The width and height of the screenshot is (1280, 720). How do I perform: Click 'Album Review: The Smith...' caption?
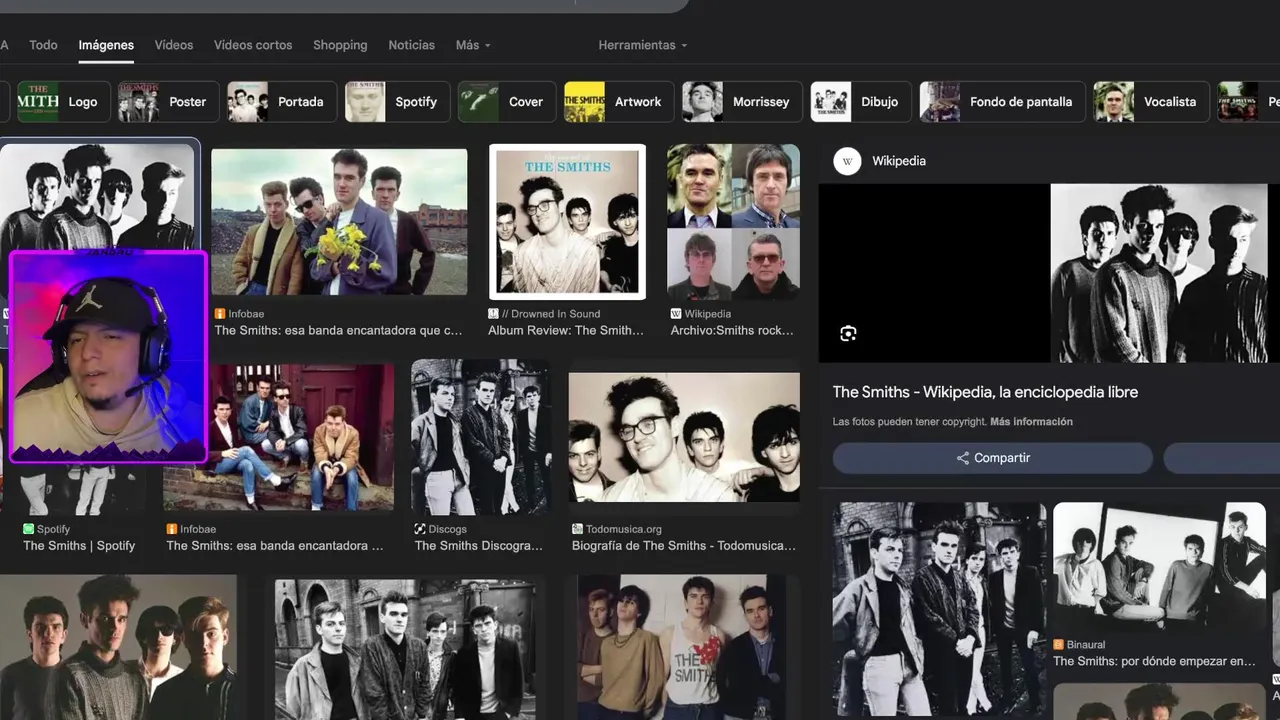[566, 330]
